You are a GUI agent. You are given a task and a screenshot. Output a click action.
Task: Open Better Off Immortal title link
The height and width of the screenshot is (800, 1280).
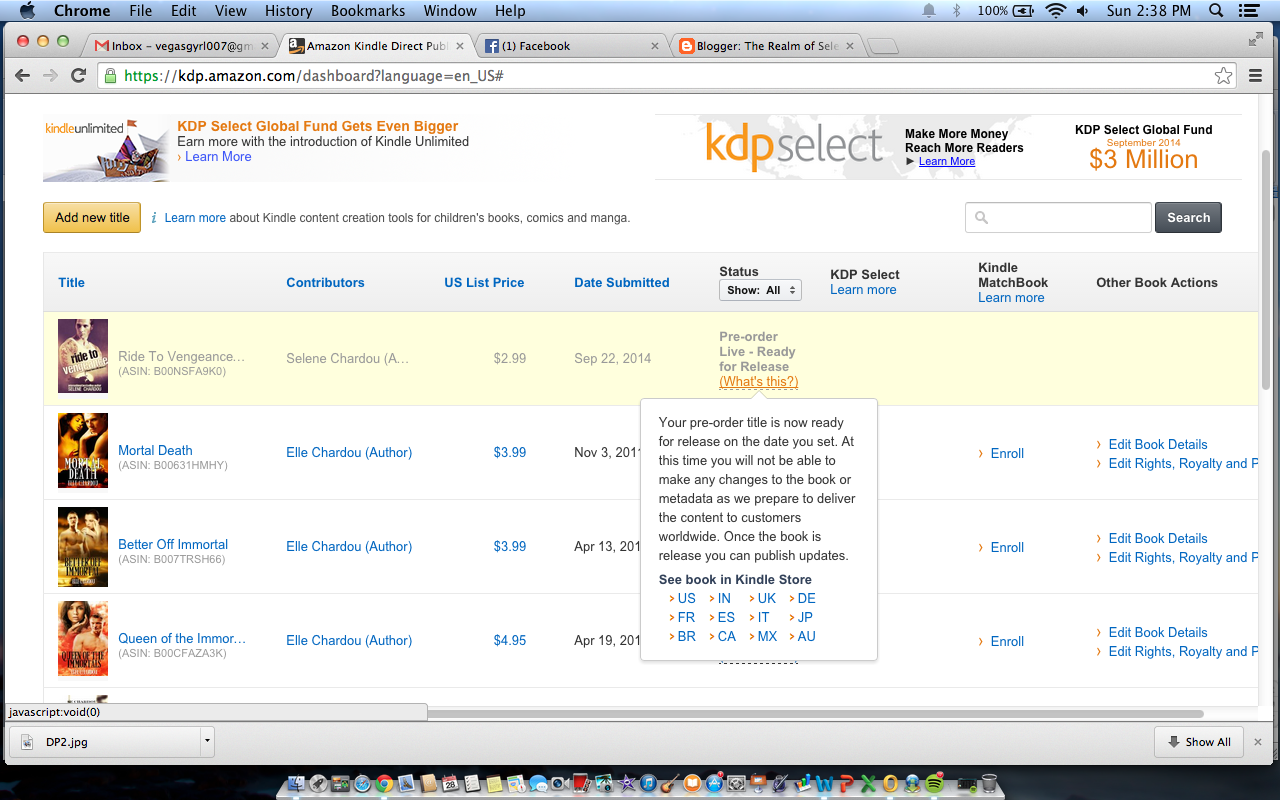[173, 545]
